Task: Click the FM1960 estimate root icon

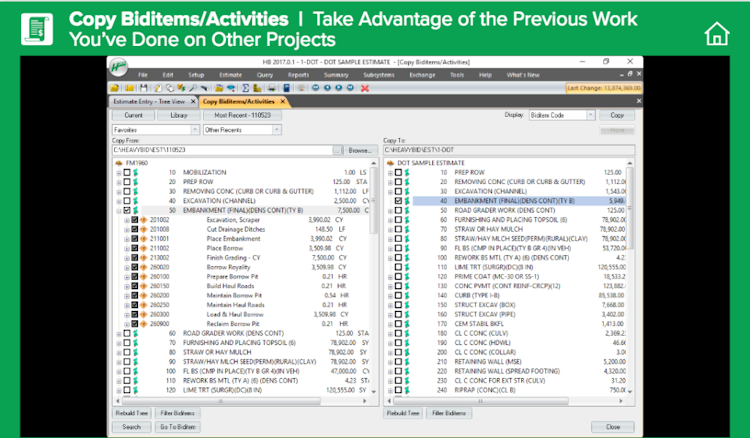Action: tap(119, 163)
